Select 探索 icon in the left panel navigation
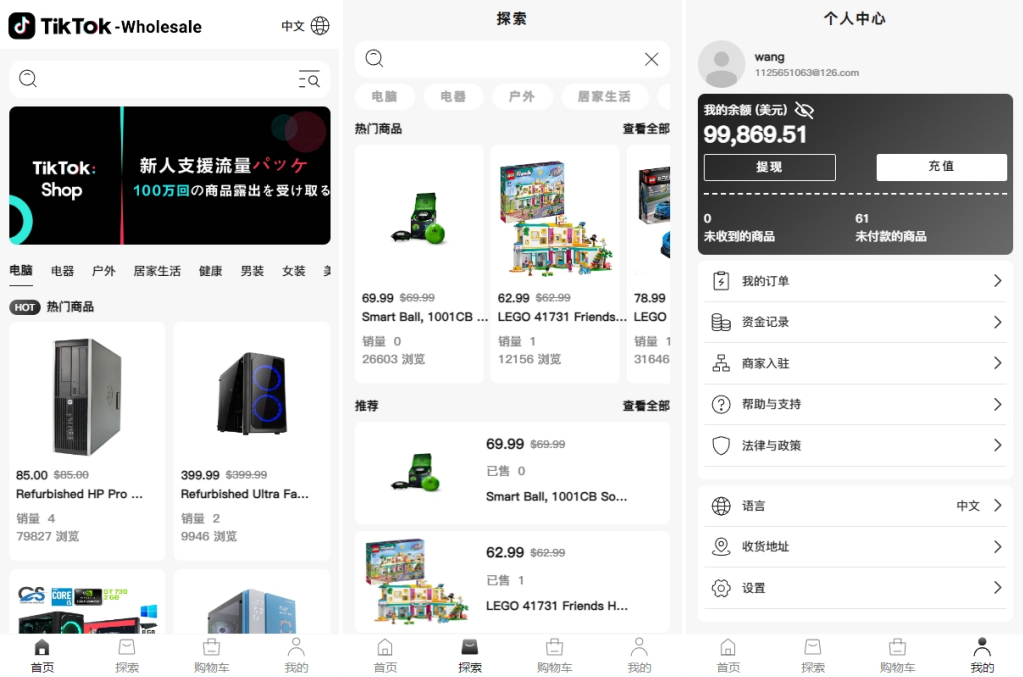Screen dimensions: 1023x677 pyautogui.click(x=127, y=647)
